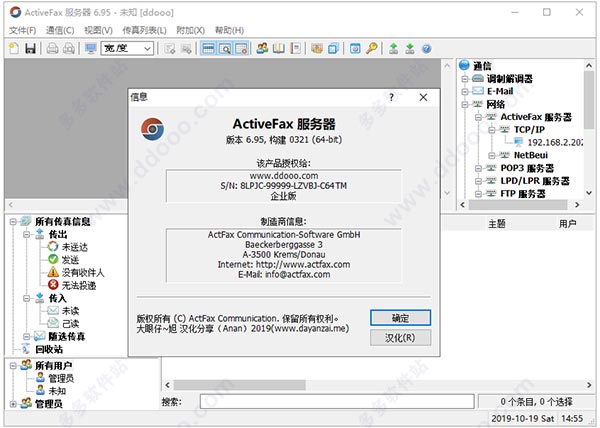Click the monitor screen toolbar icon
The image size is (600, 428).
pyautogui.click(x=91, y=49)
